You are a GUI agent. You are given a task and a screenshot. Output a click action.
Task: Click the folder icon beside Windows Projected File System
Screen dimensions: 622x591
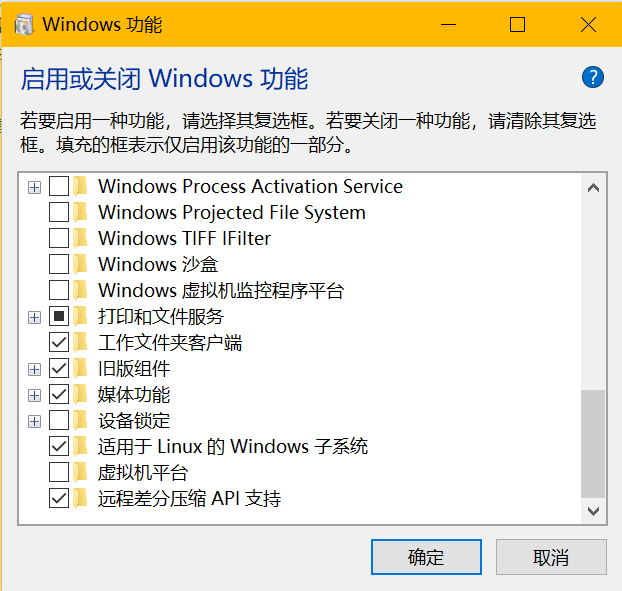[x=82, y=213]
